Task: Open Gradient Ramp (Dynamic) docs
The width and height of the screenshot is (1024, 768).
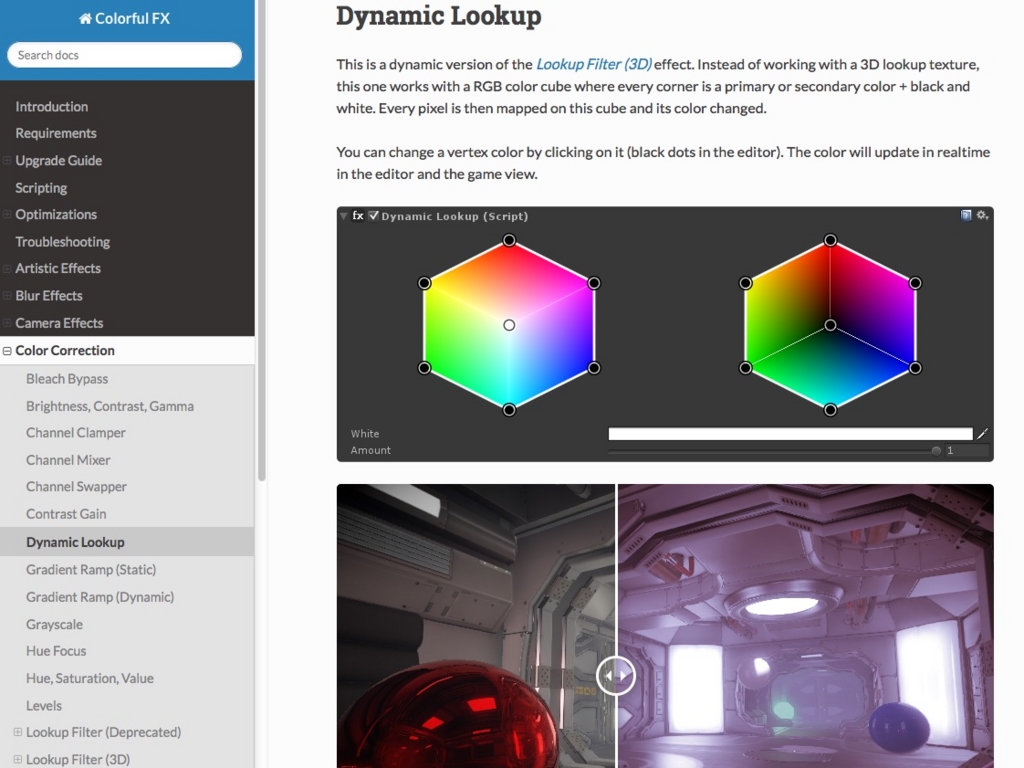Action: tap(100, 597)
